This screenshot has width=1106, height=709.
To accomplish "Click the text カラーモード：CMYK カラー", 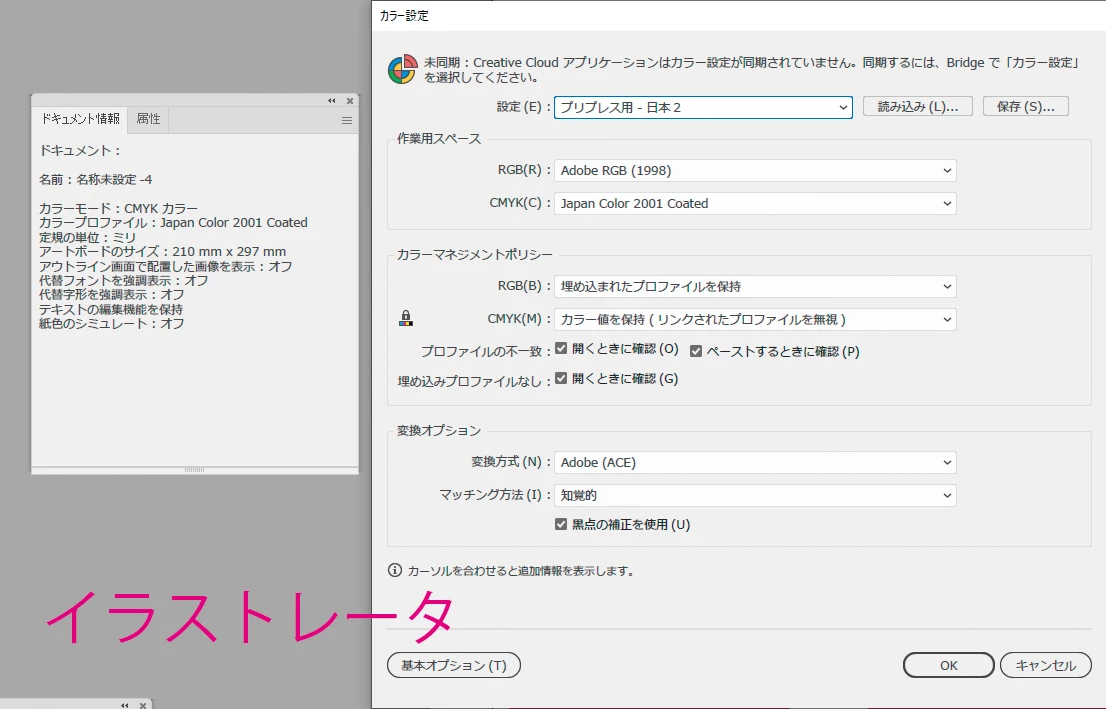I will [118, 208].
